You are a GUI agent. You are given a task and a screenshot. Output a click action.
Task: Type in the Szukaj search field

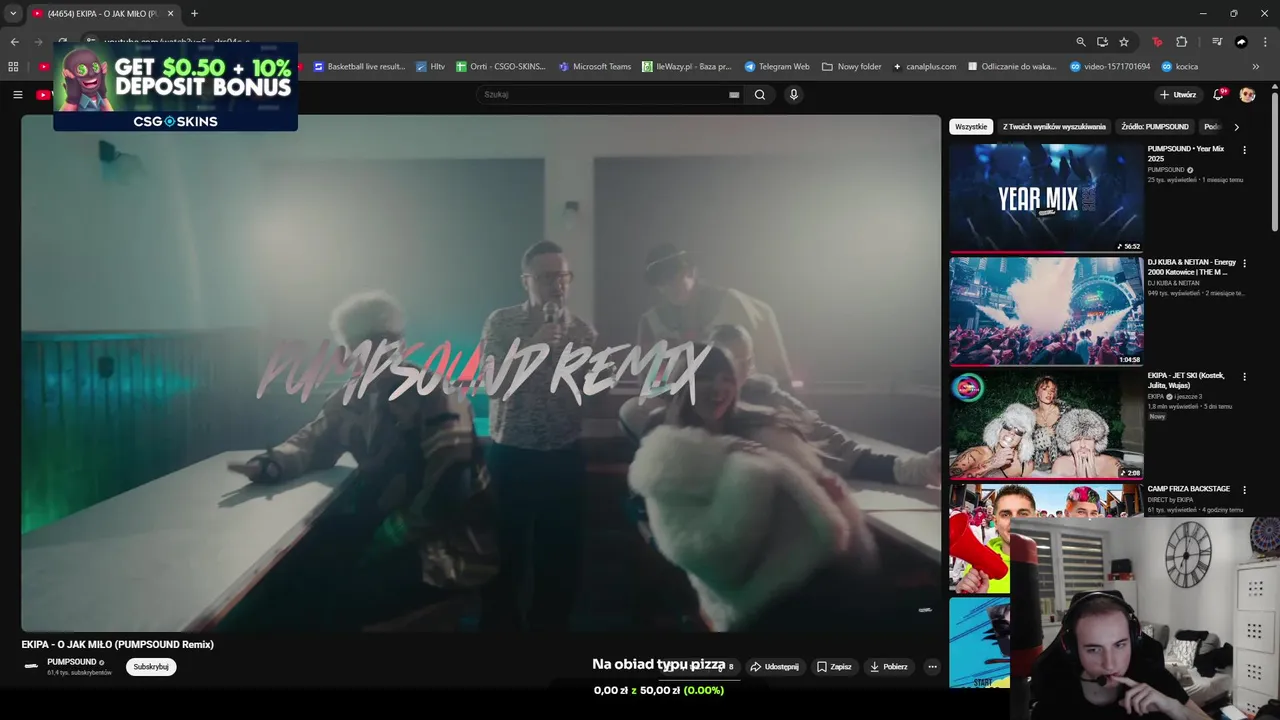pyautogui.click(x=602, y=95)
